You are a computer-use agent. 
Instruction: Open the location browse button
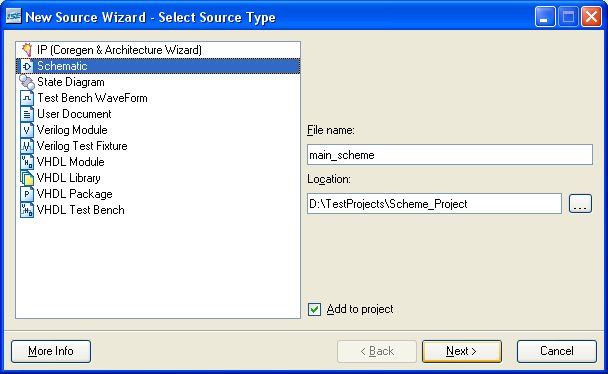point(580,204)
